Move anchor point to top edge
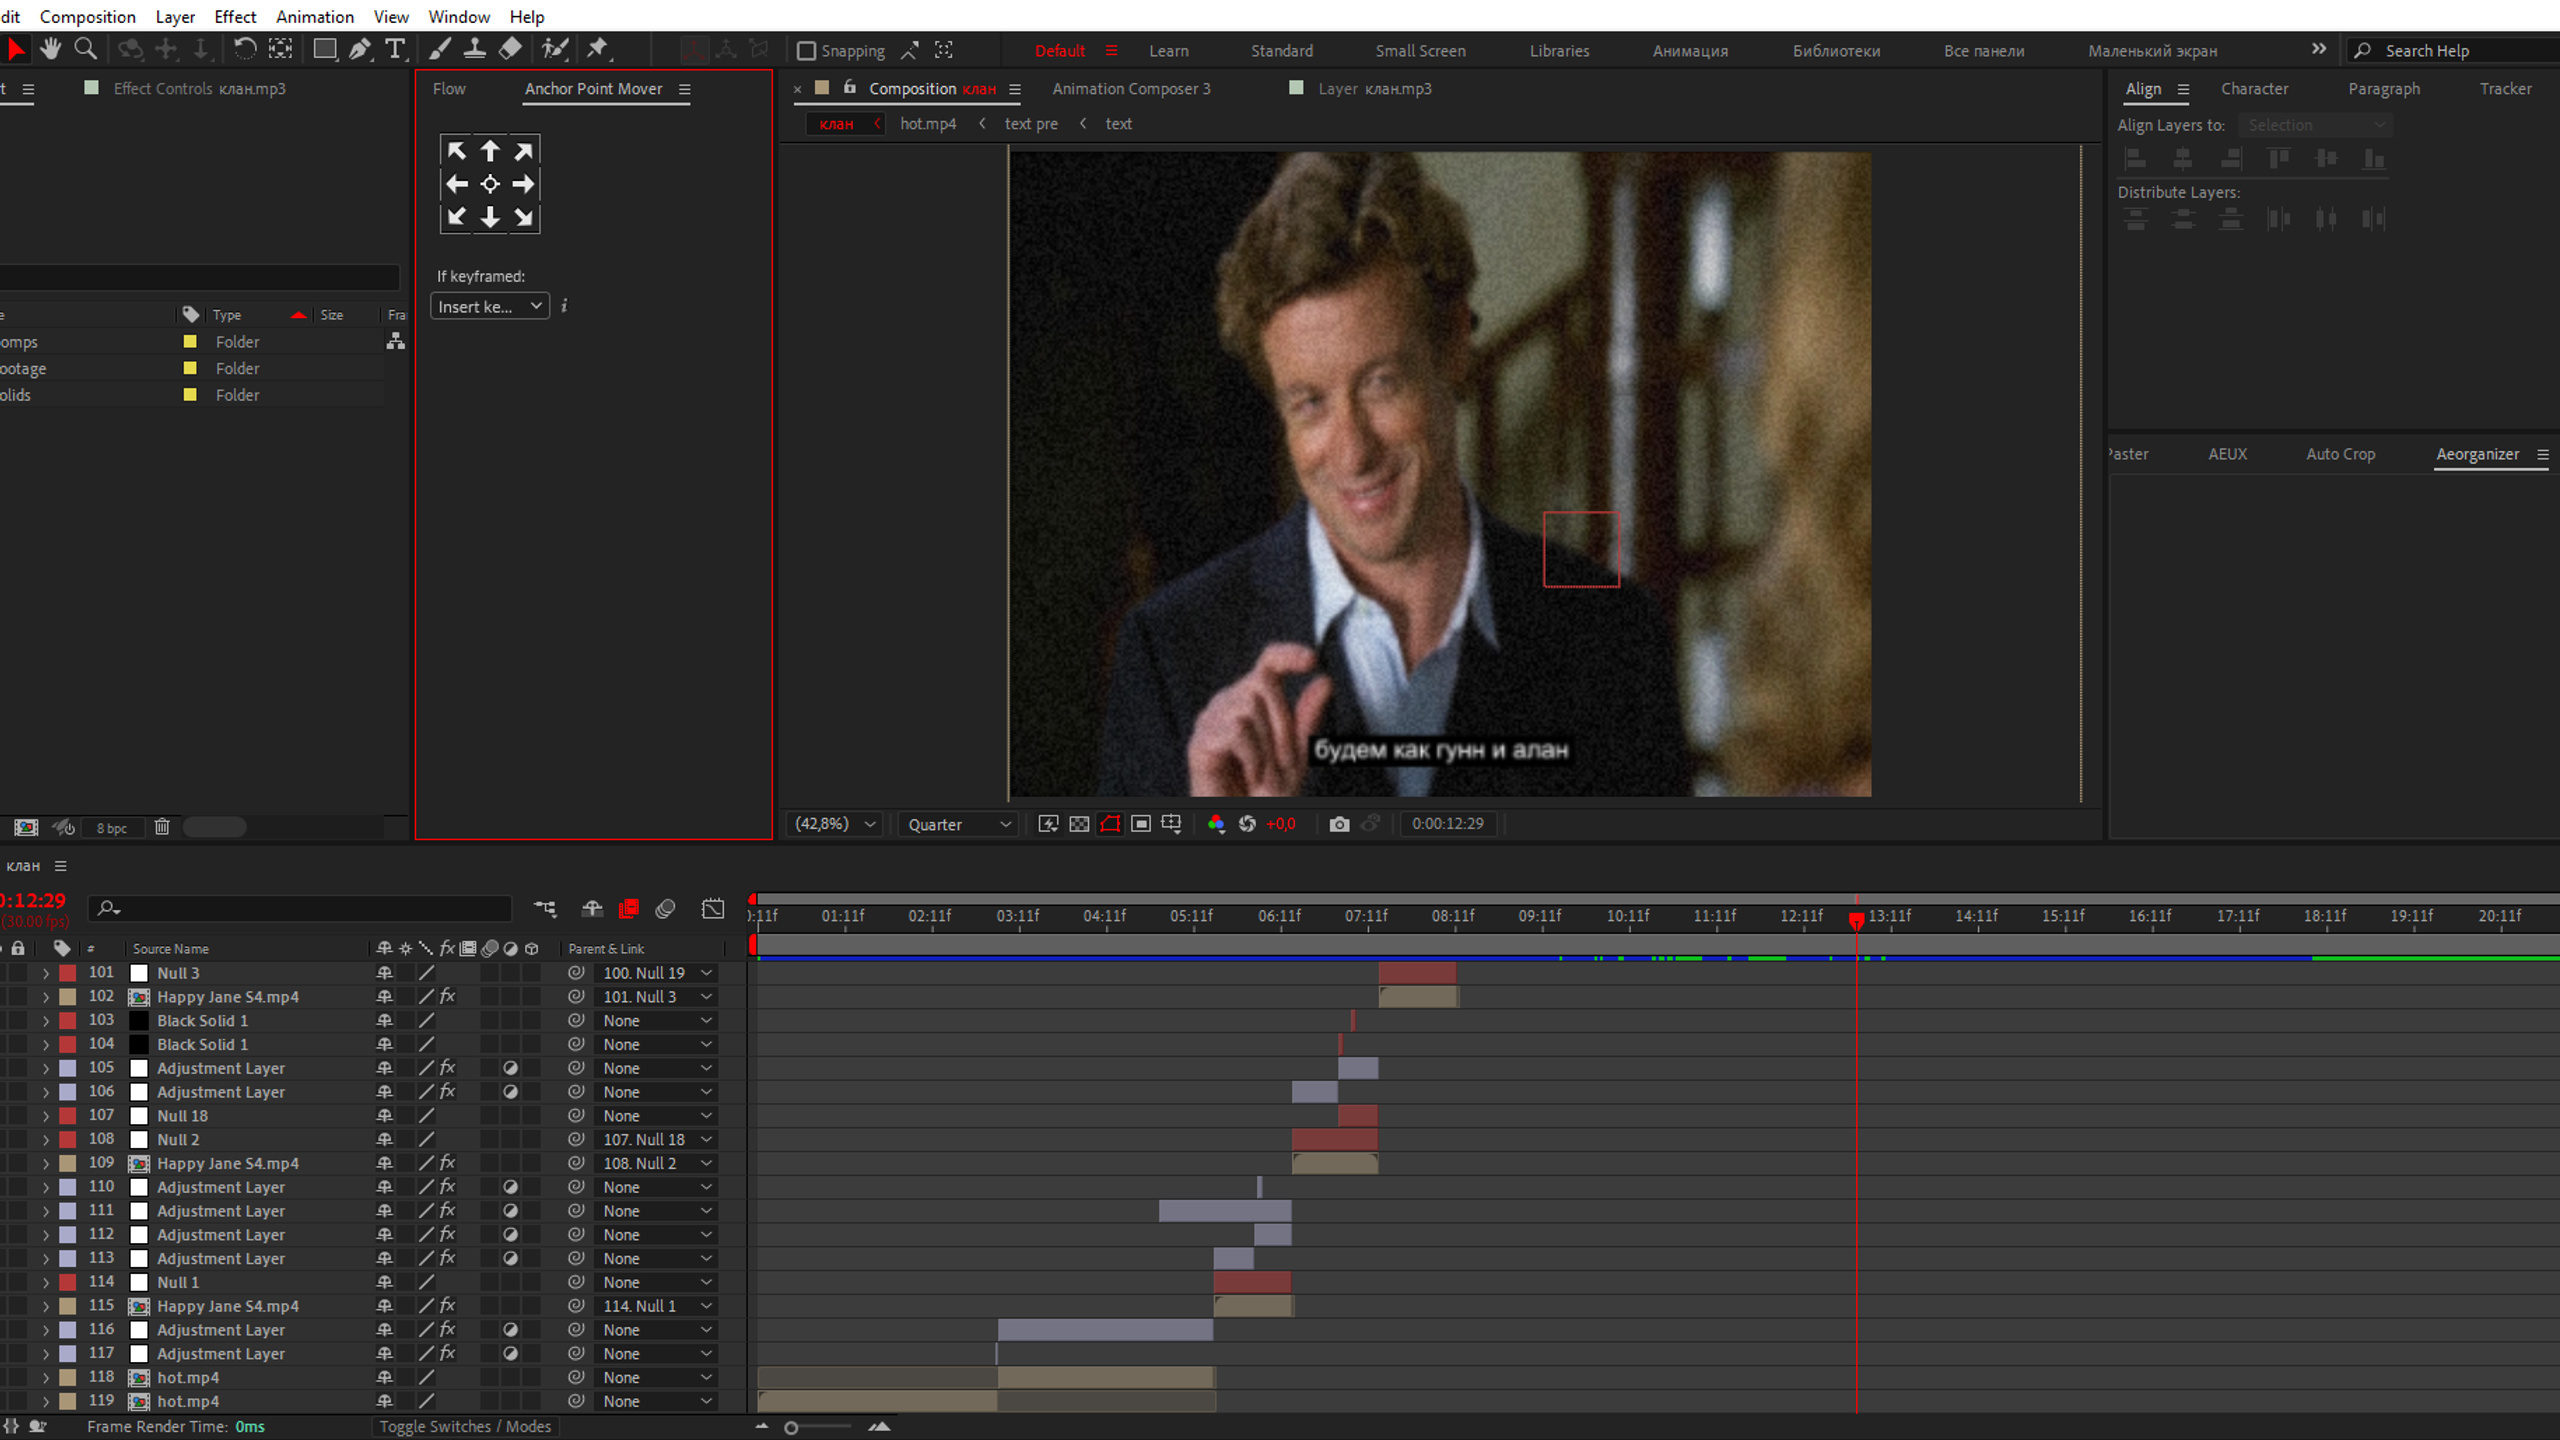This screenshot has height=1440, width=2560. tap(490, 151)
